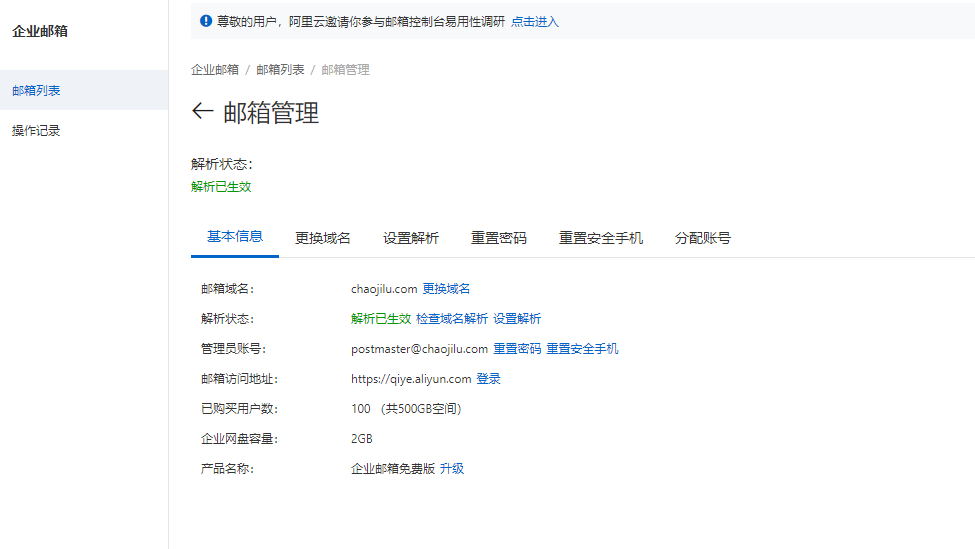Click green 解析已生效 in the info table
This screenshot has width=975, height=549.
pos(381,318)
